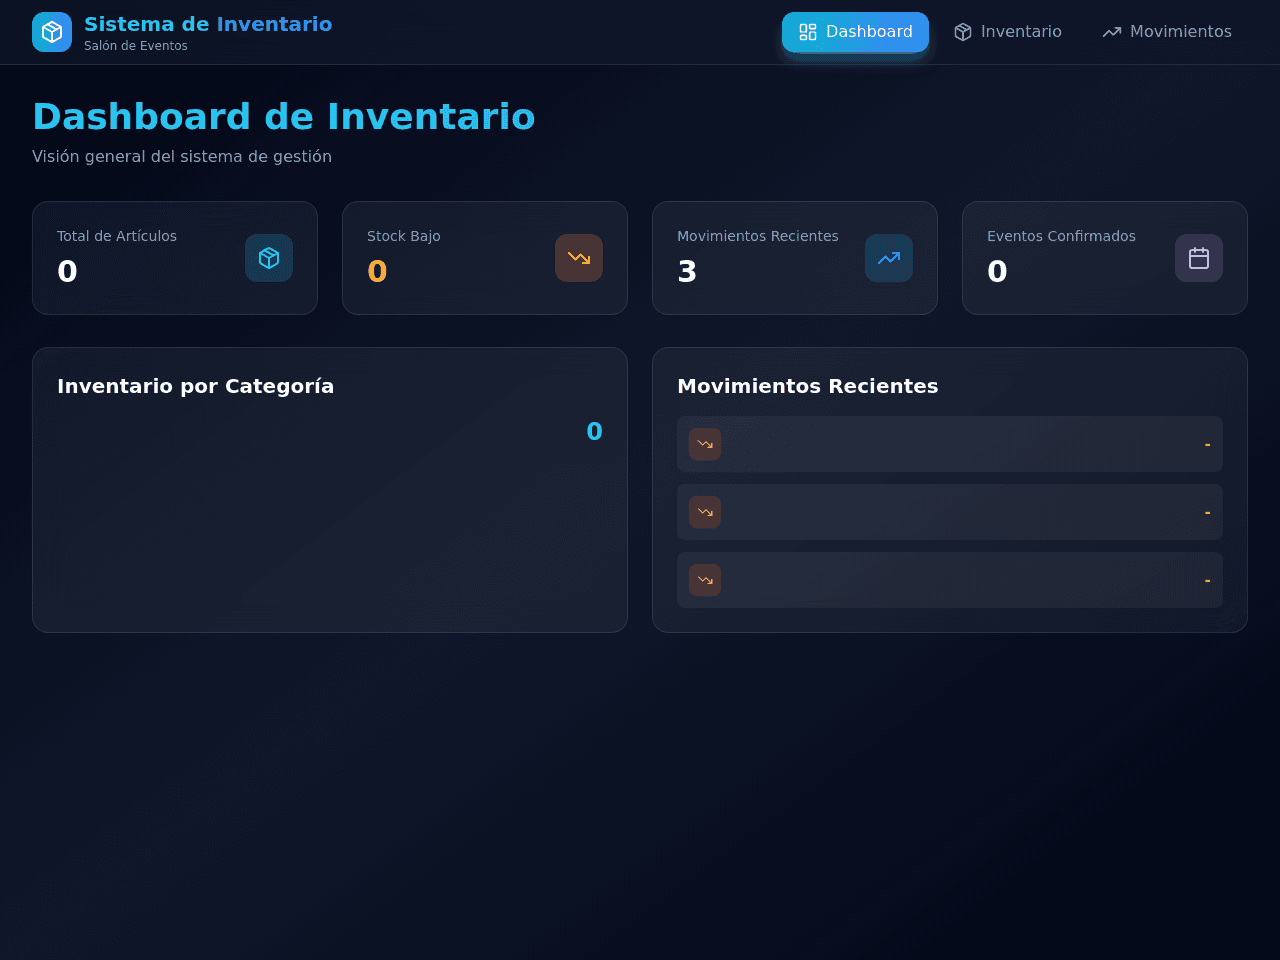
Task: Open the Dashboard tab
Action: click(x=855, y=32)
